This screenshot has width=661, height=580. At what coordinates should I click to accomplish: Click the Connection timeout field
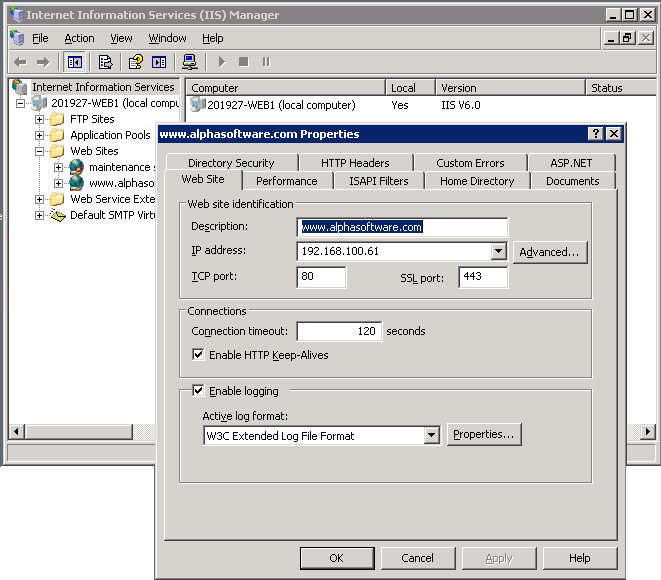pyautogui.click(x=339, y=331)
